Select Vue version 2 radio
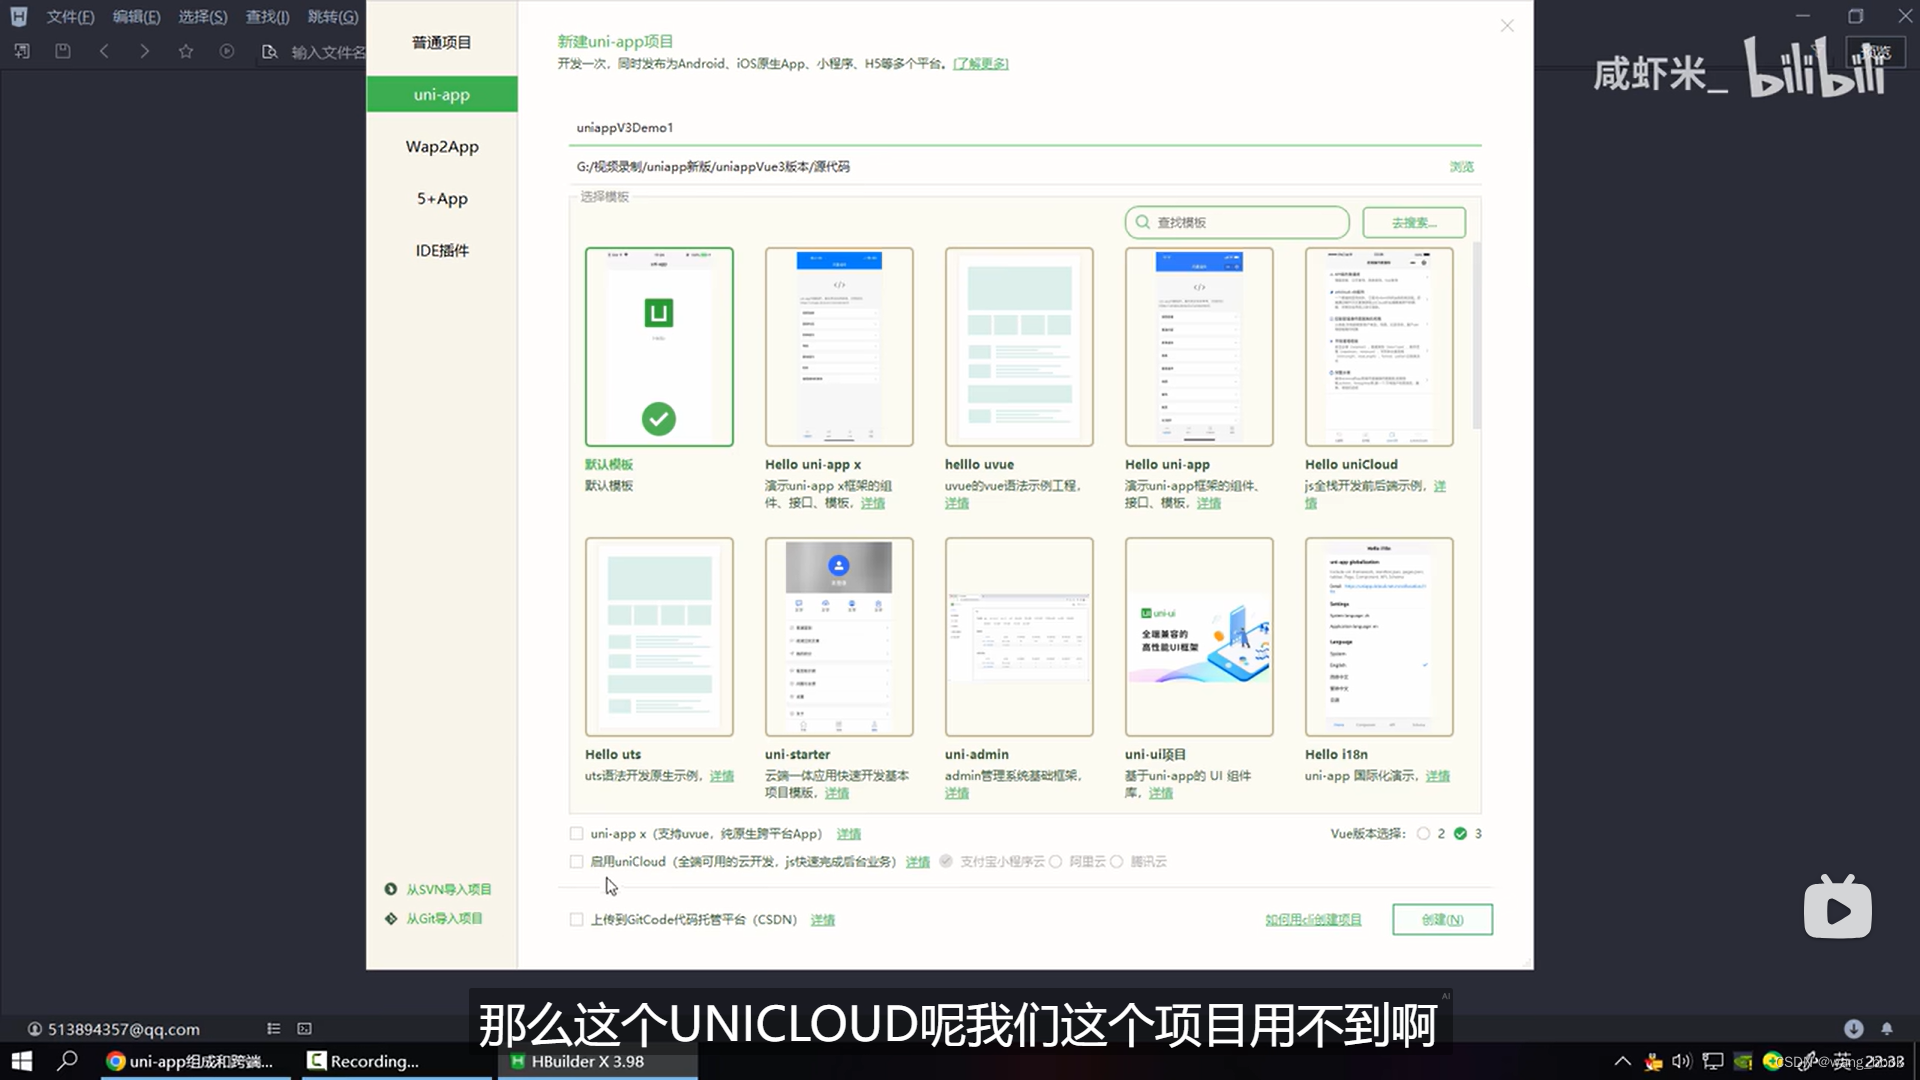Viewport: 1920px width, 1080px height. (1423, 833)
